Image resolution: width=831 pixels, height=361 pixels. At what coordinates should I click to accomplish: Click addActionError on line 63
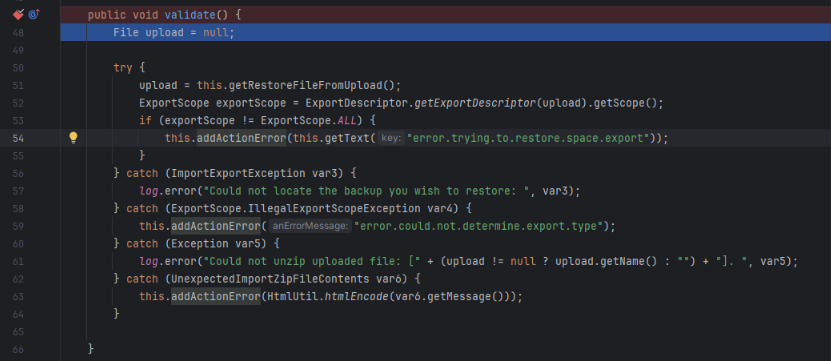[x=215, y=297]
